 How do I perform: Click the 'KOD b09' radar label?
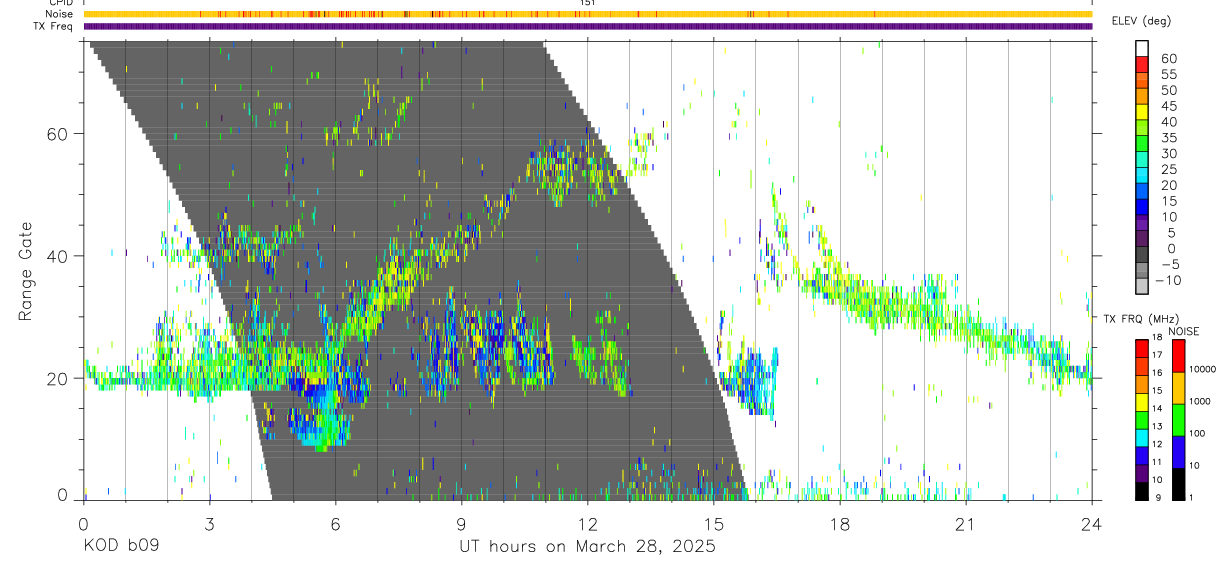[x=121, y=546]
